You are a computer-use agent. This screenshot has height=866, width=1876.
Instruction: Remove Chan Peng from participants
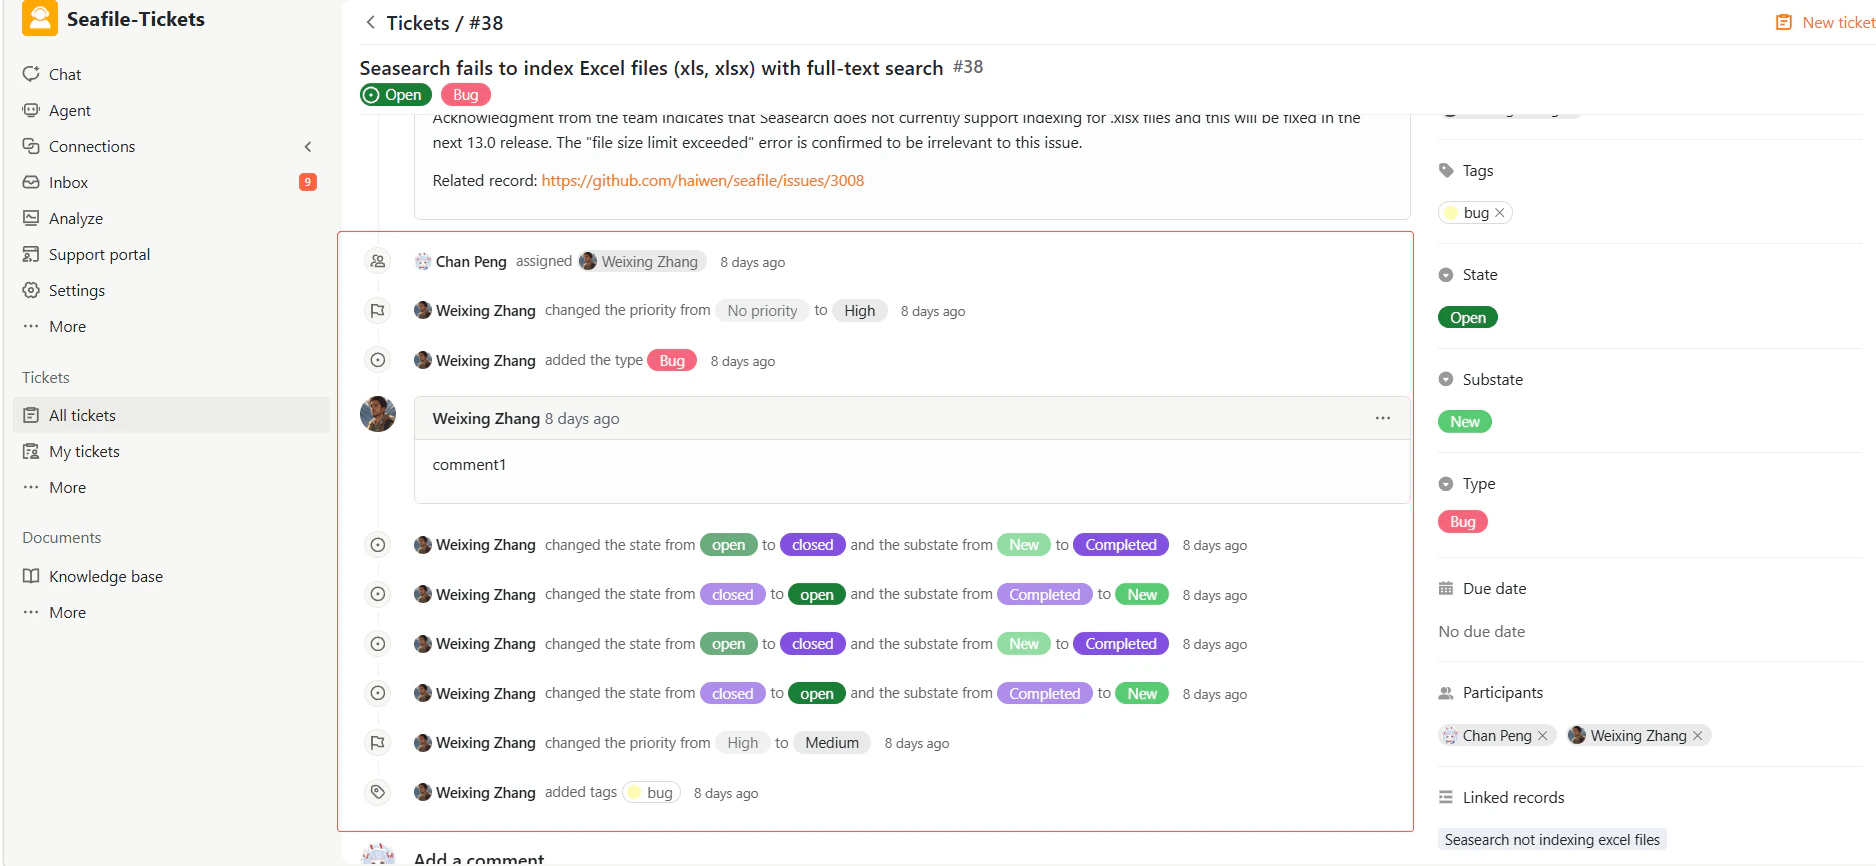point(1543,736)
